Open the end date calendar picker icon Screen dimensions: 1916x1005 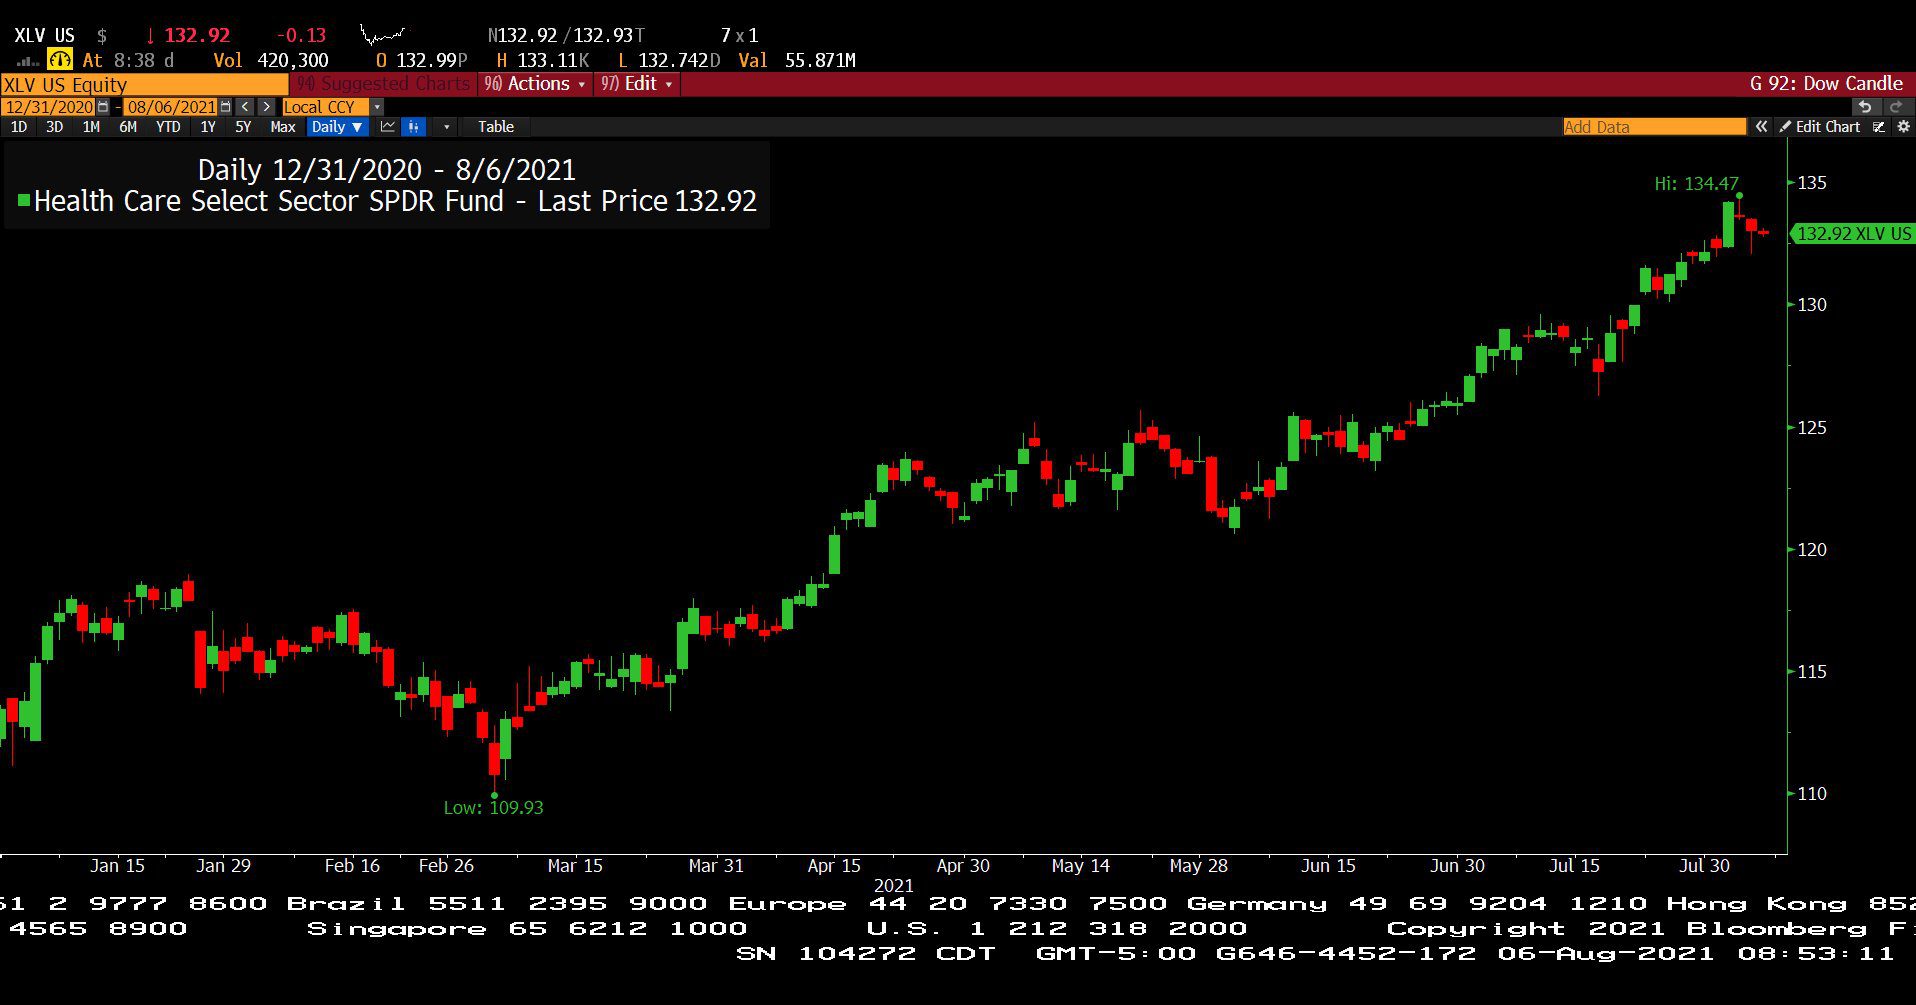225,106
